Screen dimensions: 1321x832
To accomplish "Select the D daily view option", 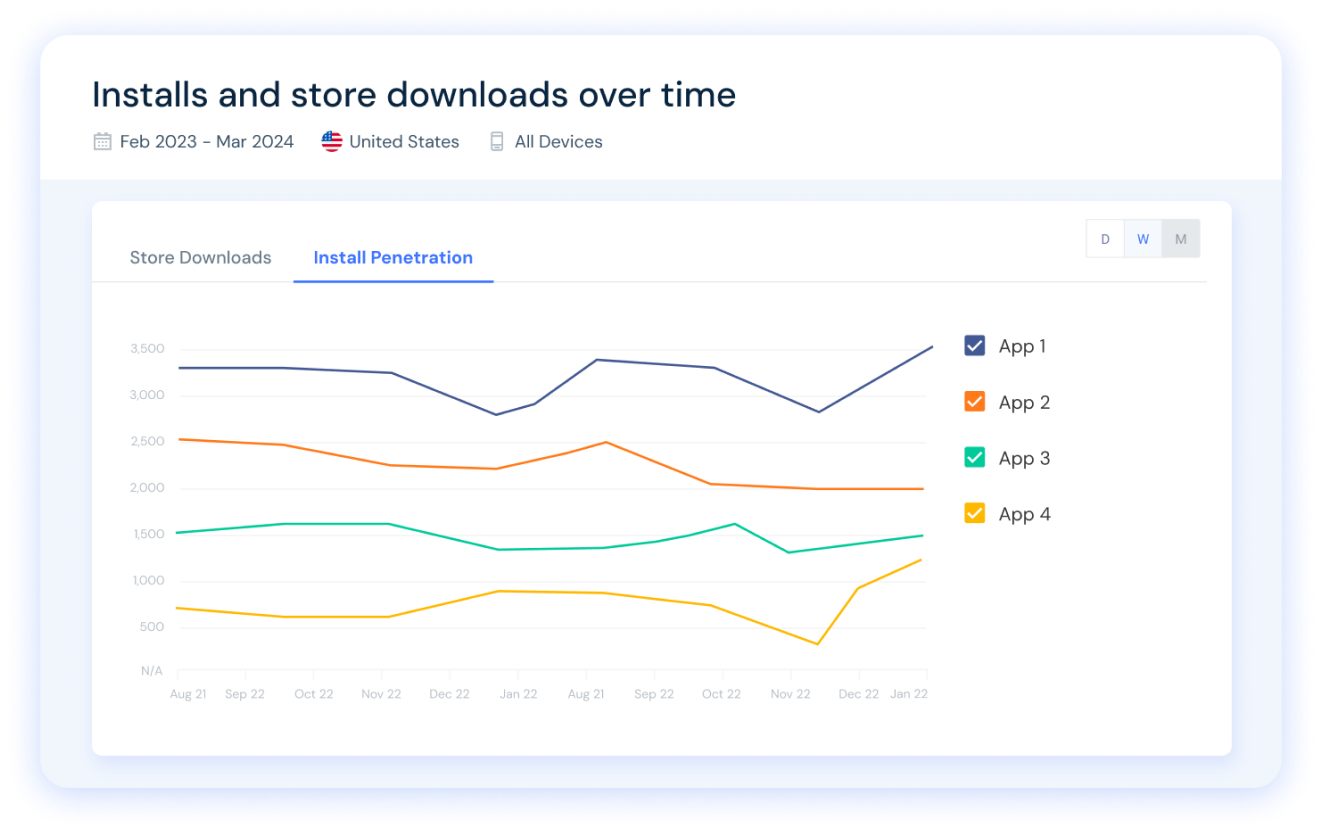I will click(1105, 238).
